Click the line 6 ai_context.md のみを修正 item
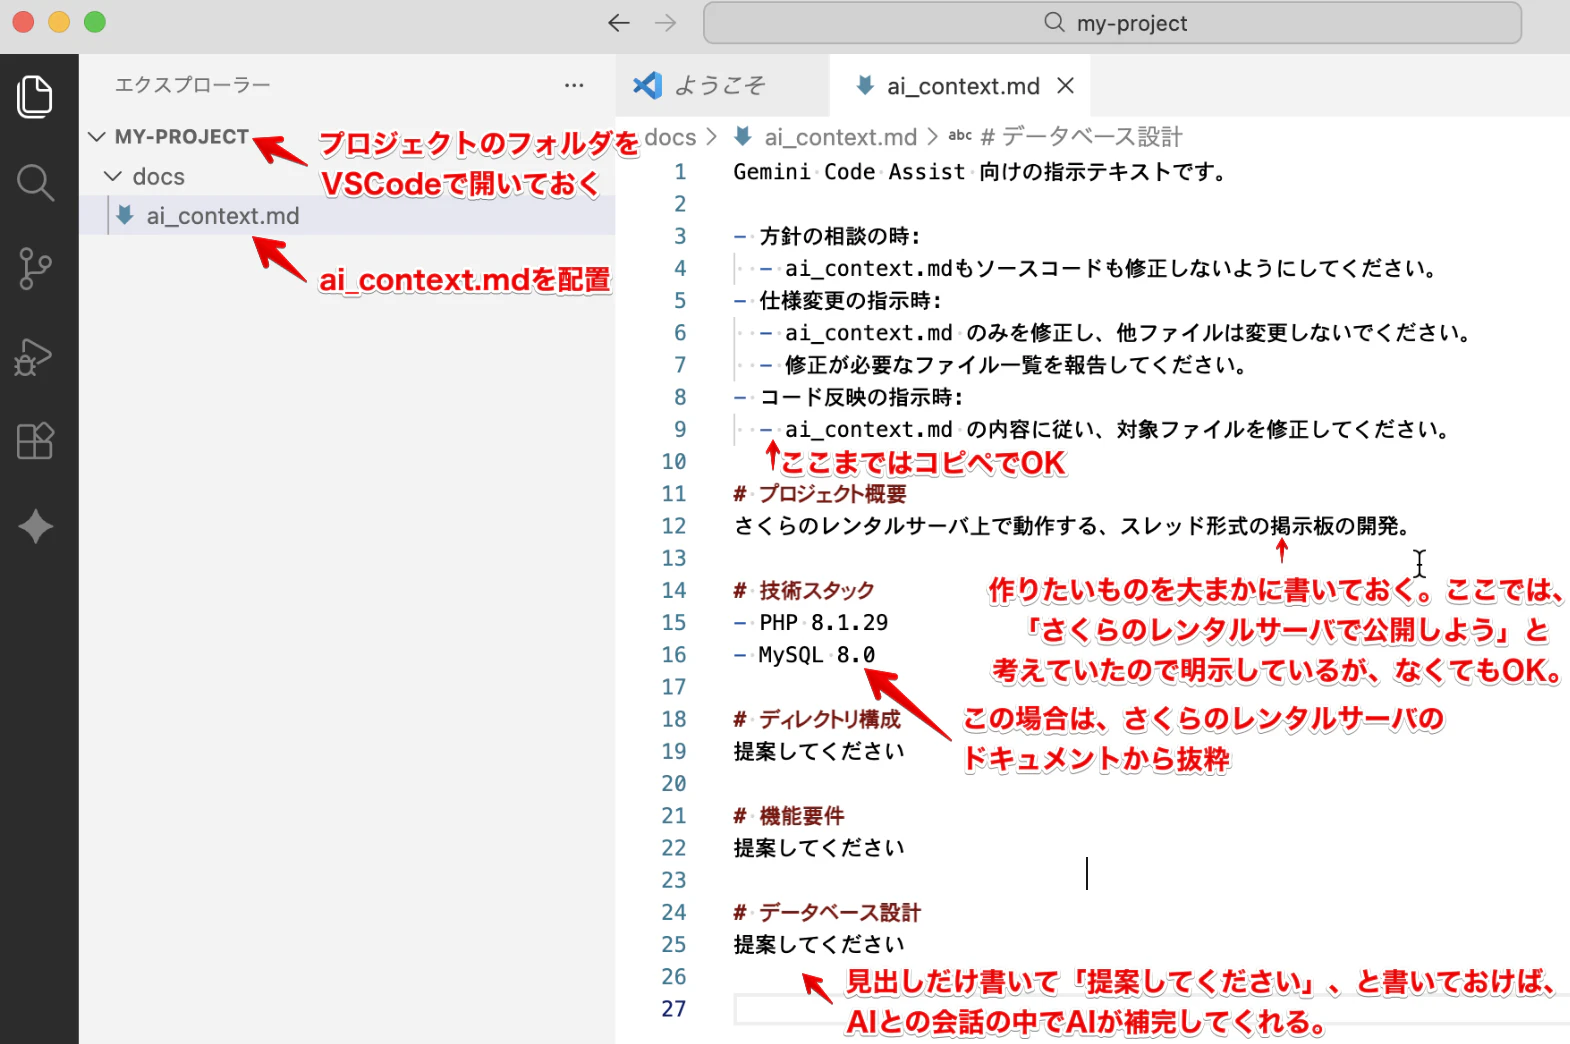The image size is (1570, 1044). tap(1115, 333)
